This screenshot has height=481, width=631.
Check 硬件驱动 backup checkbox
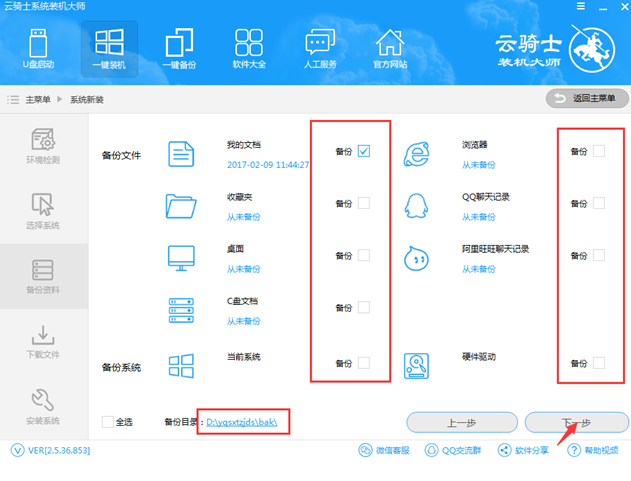click(x=599, y=363)
